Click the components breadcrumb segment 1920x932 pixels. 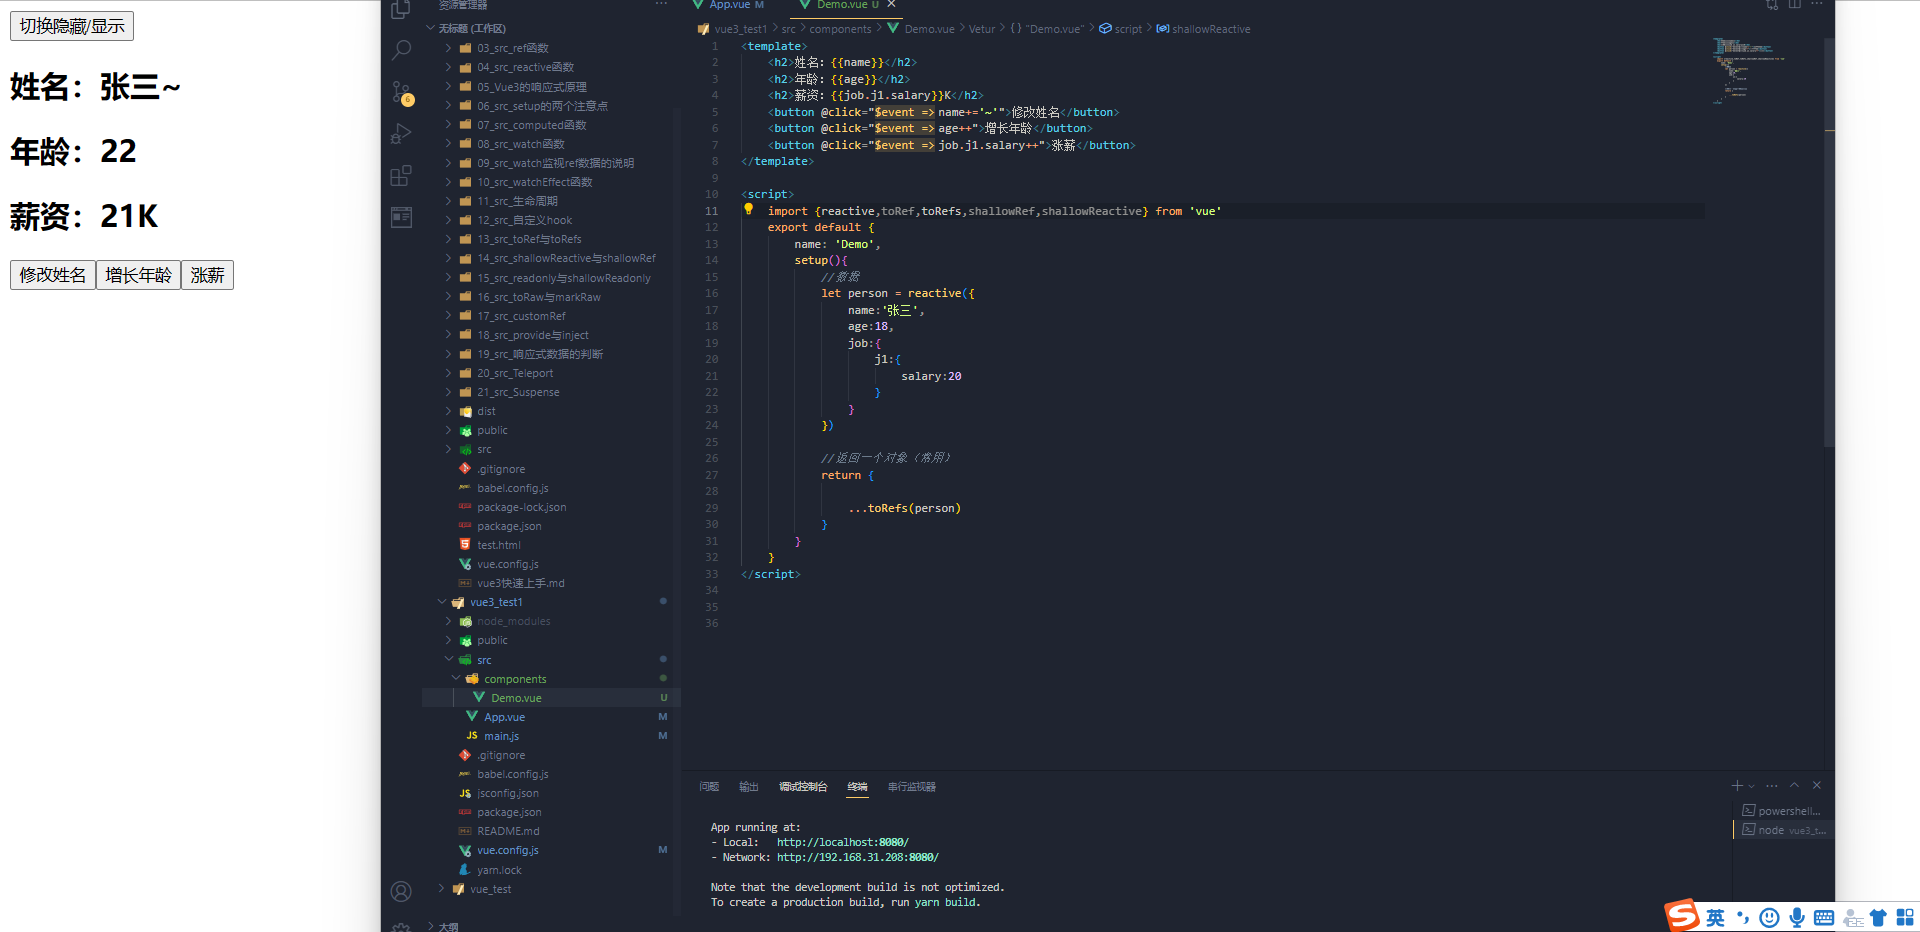840,29
